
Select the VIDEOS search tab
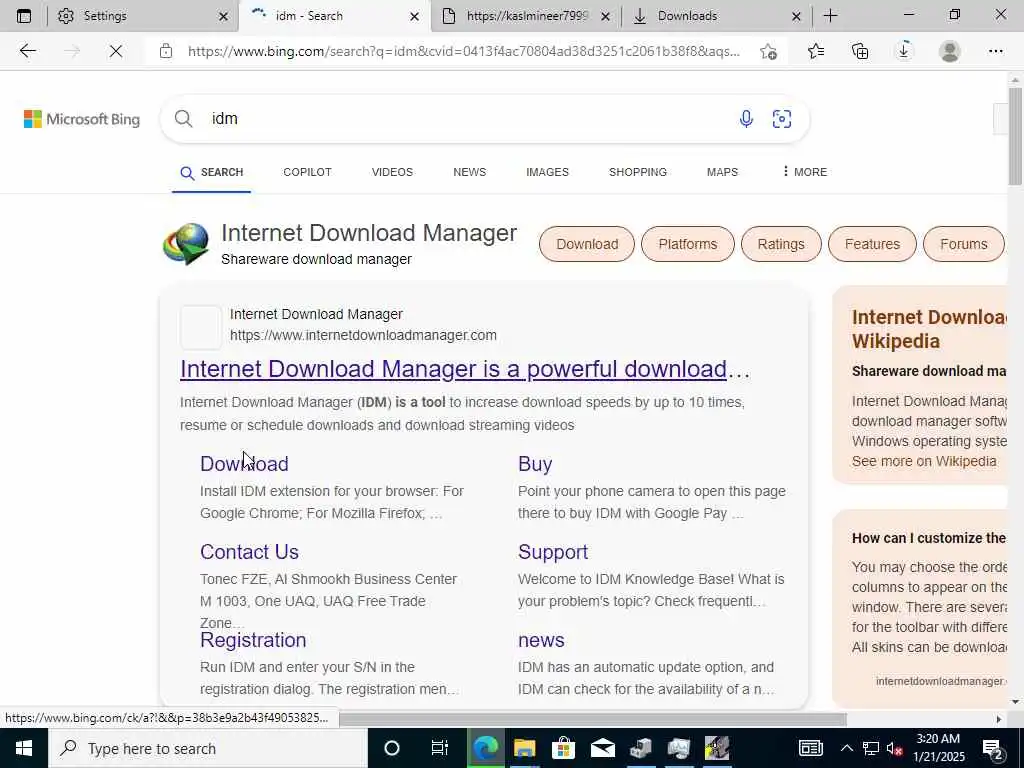tap(392, 172)
